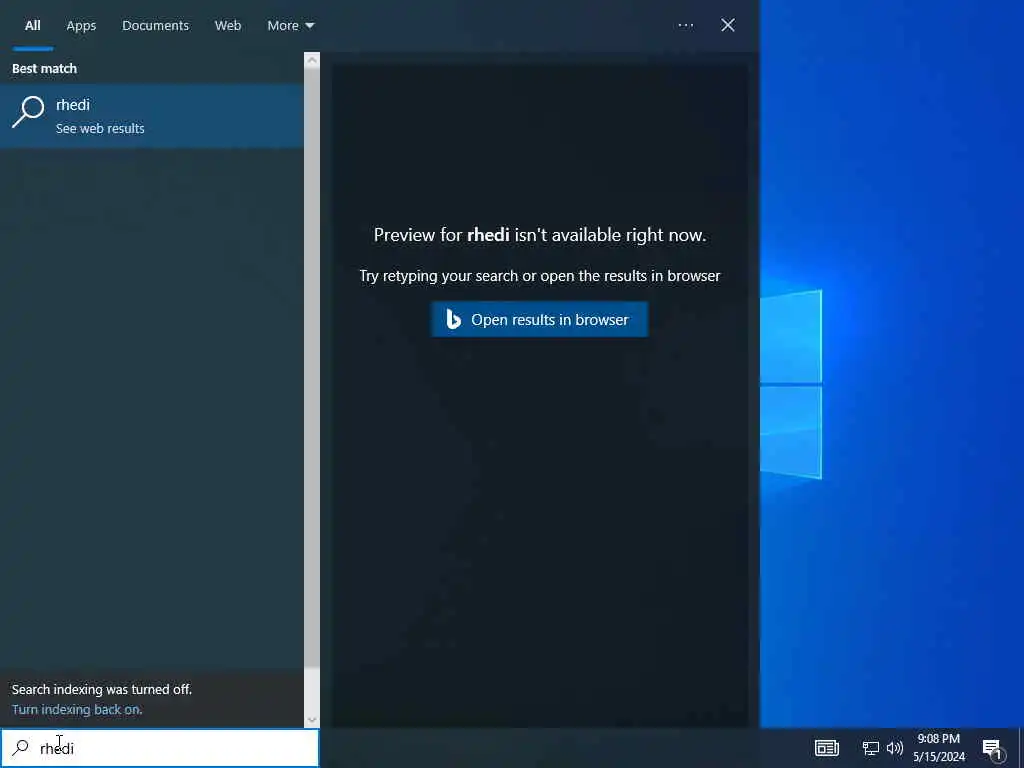Click Search indexing was turned off message

[102, 689]
